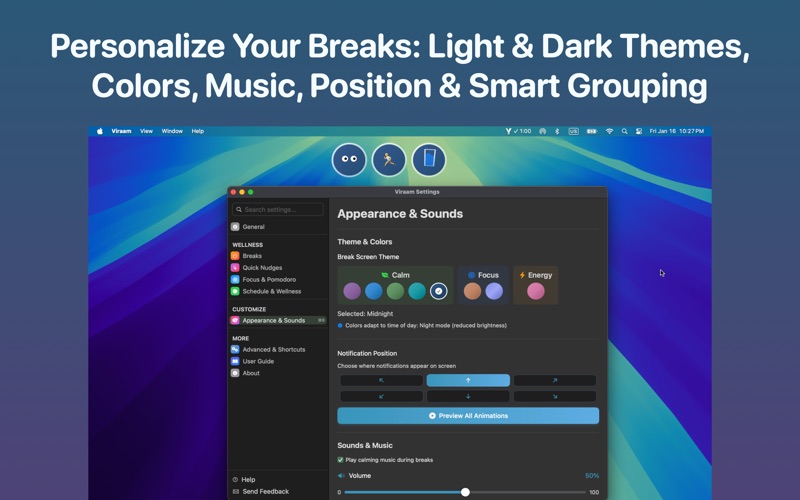
Task: Choose the pink Energy theme swatch
Action: click(x=536, y=291)
